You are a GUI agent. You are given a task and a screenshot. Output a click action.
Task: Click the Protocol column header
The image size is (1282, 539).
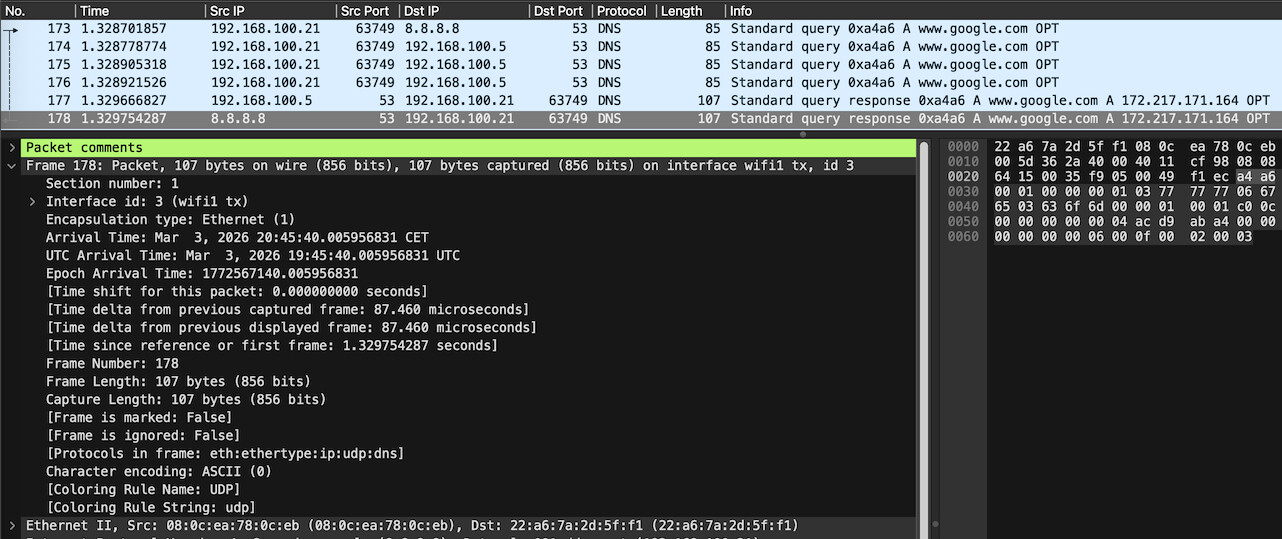pos(622,11)
